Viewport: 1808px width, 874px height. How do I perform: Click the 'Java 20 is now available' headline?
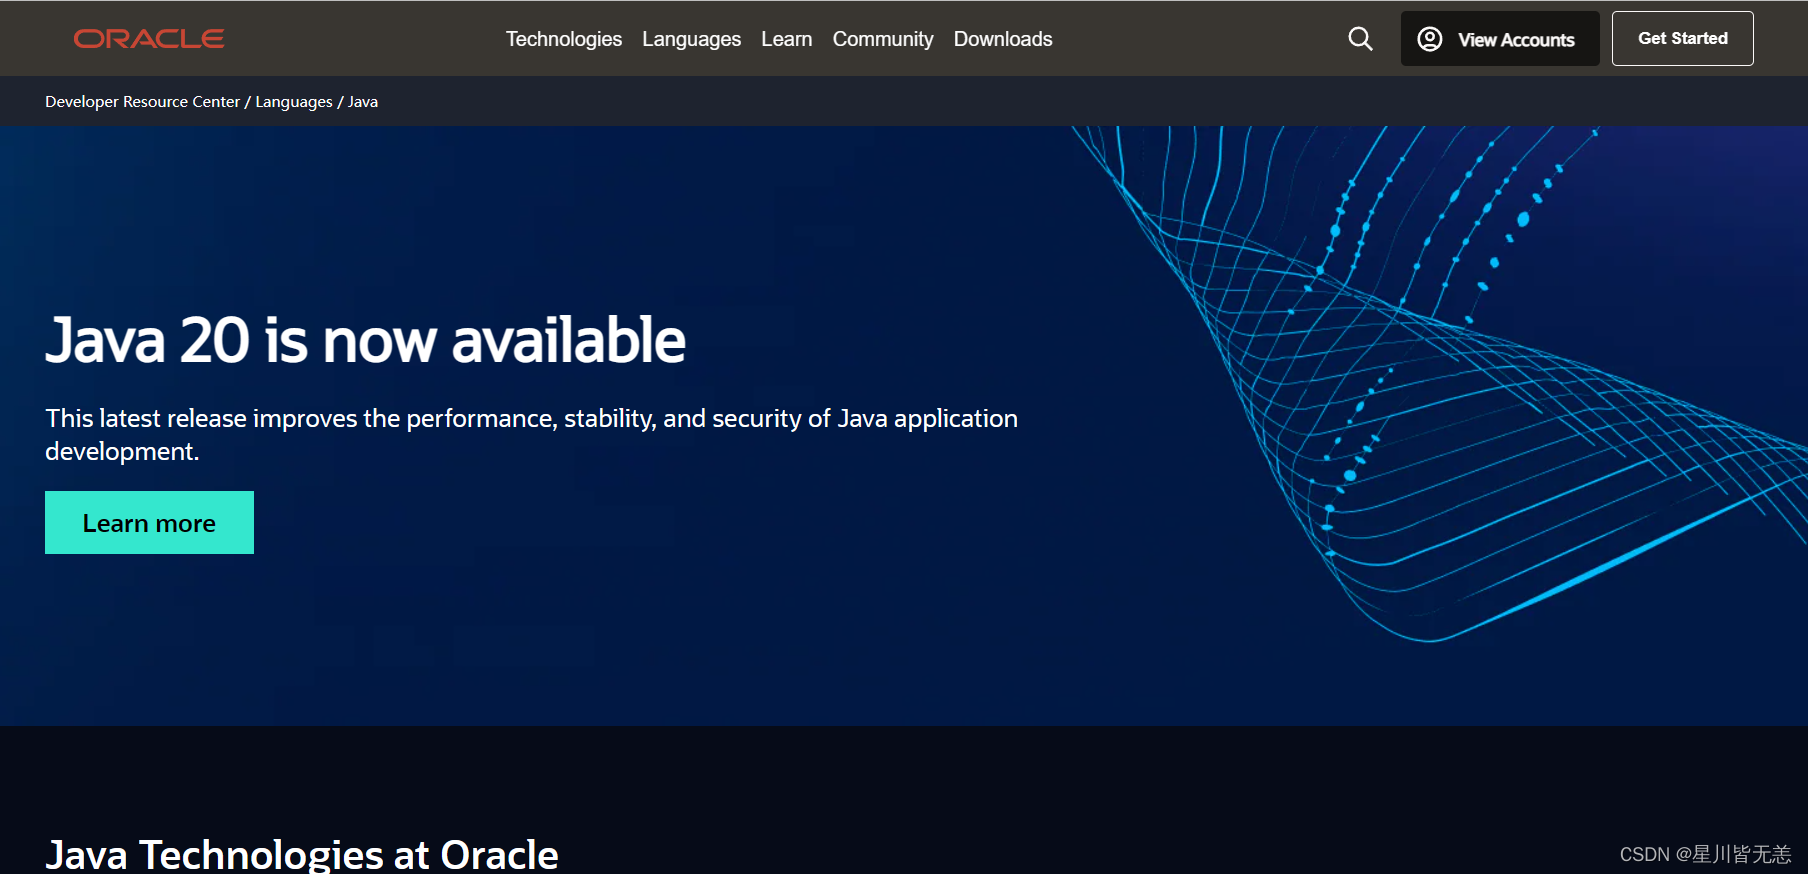[365, 340]
